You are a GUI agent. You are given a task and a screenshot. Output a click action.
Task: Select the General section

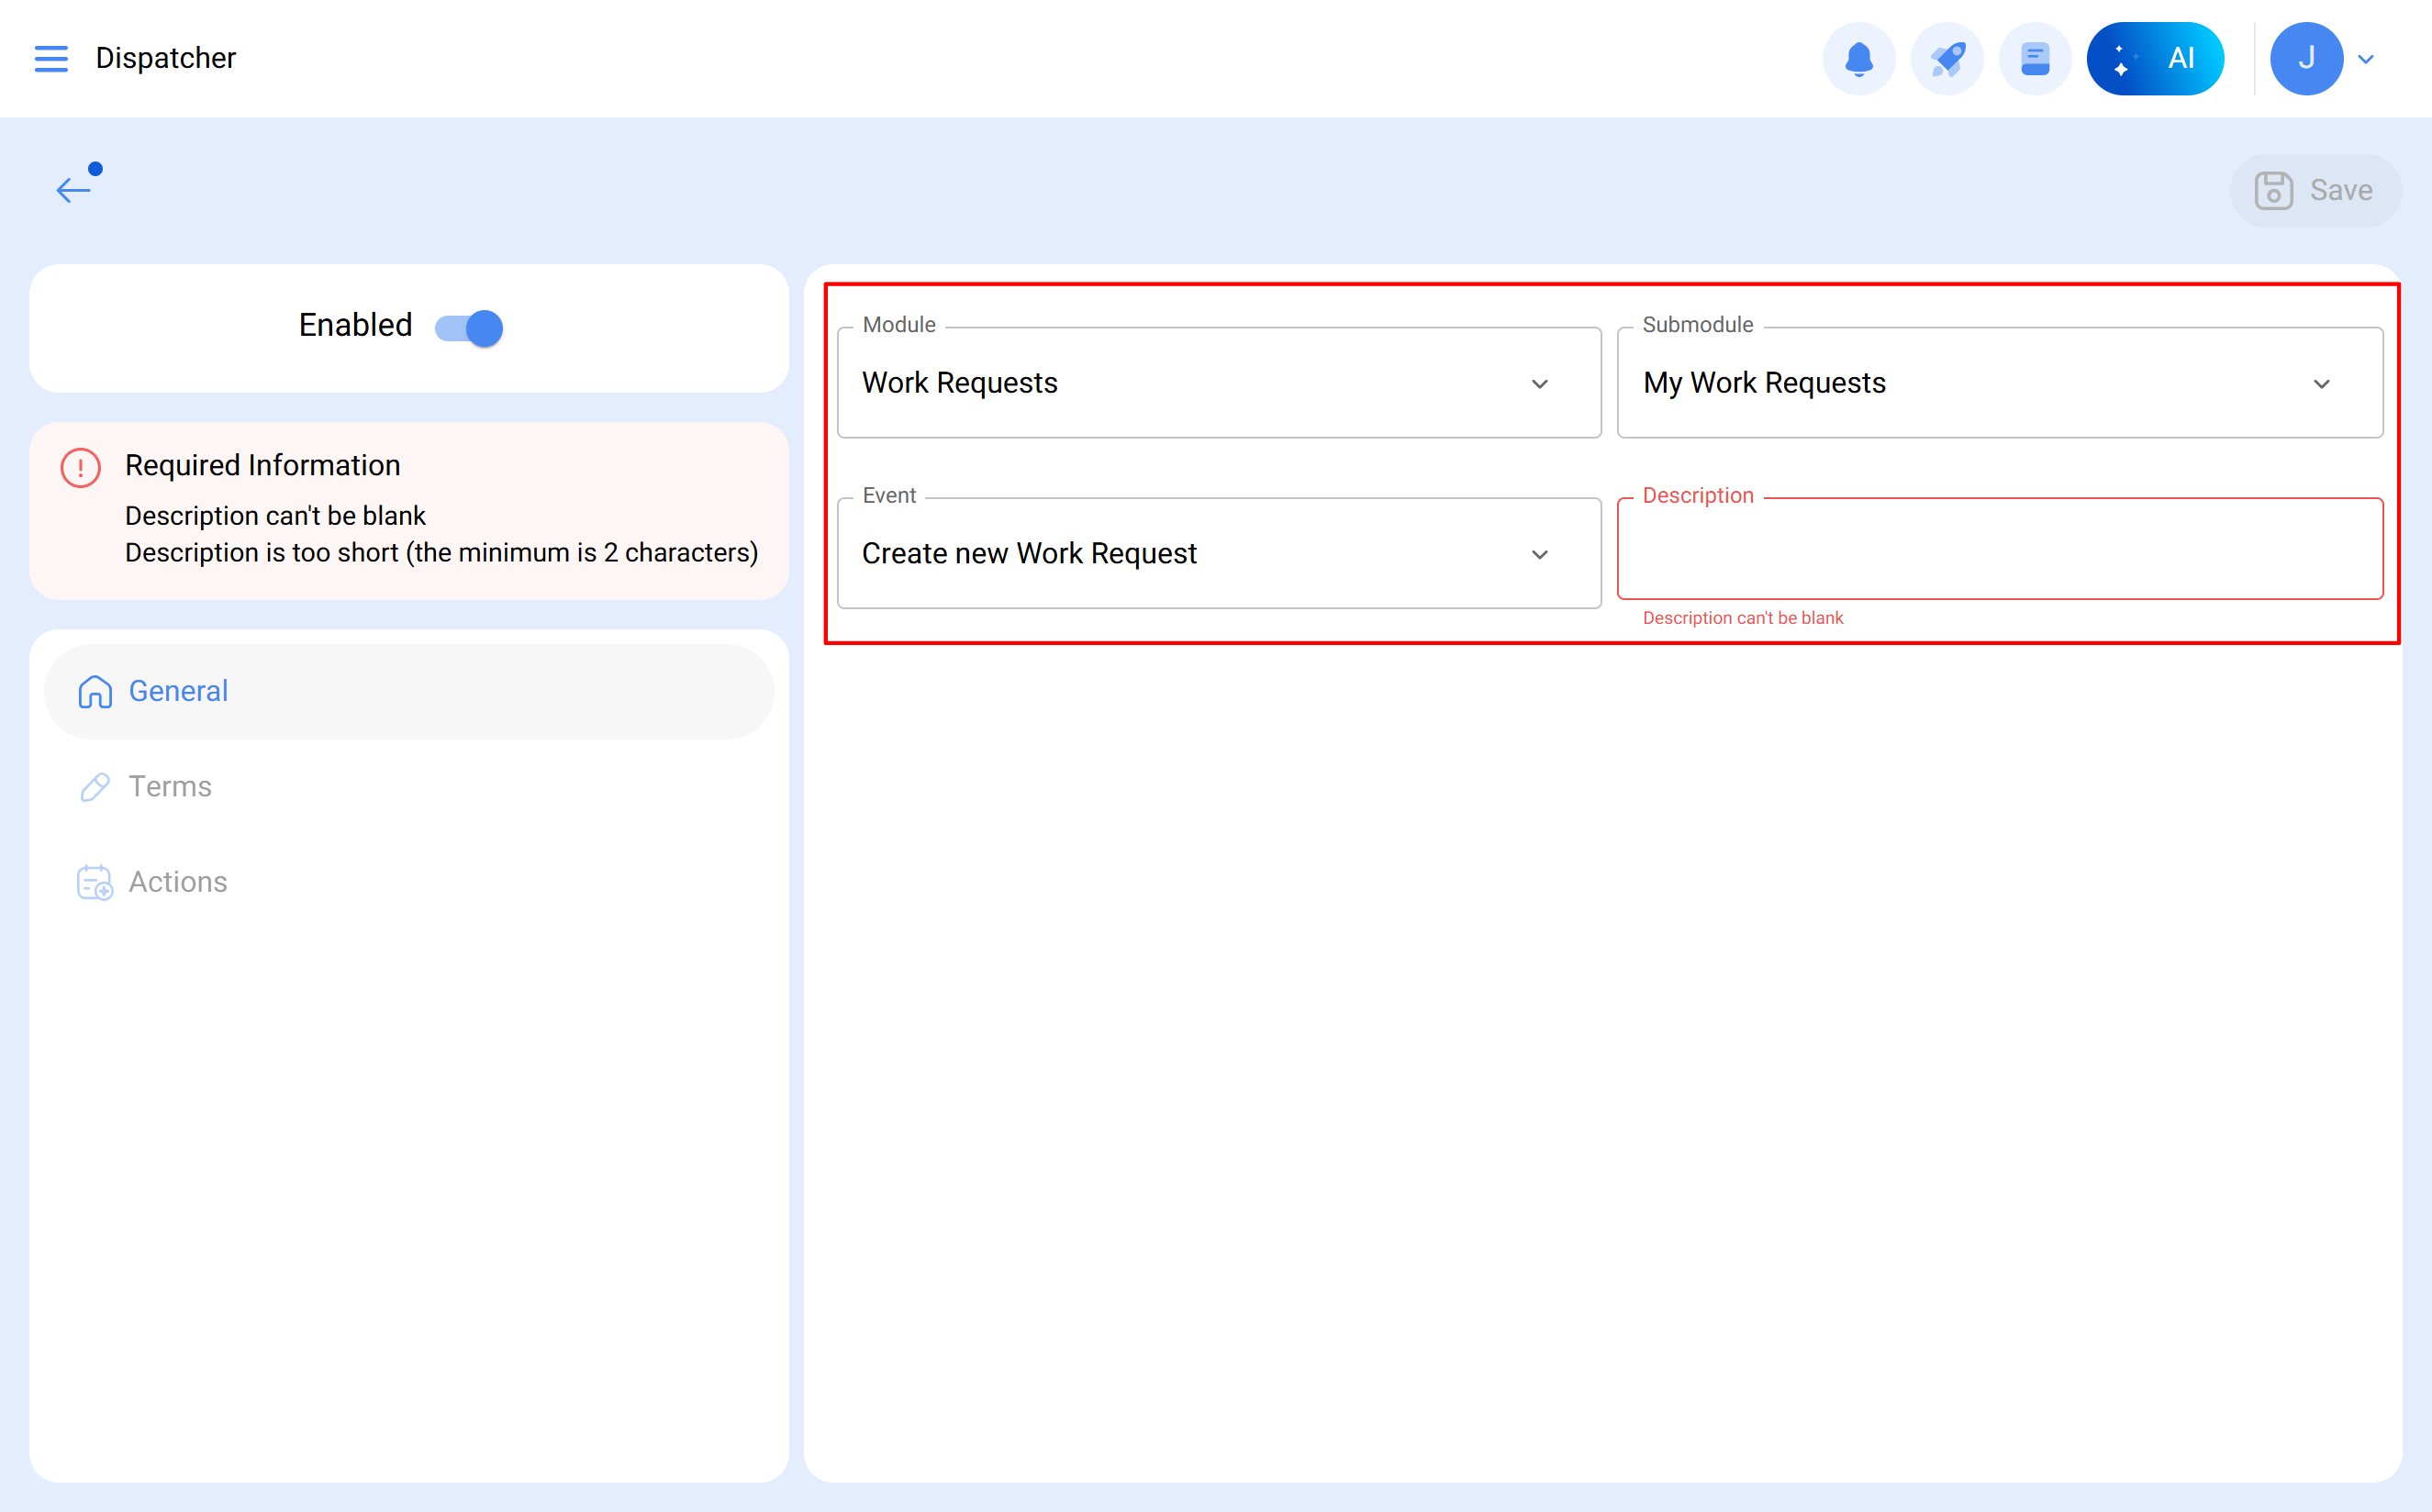tap(178, 691)
